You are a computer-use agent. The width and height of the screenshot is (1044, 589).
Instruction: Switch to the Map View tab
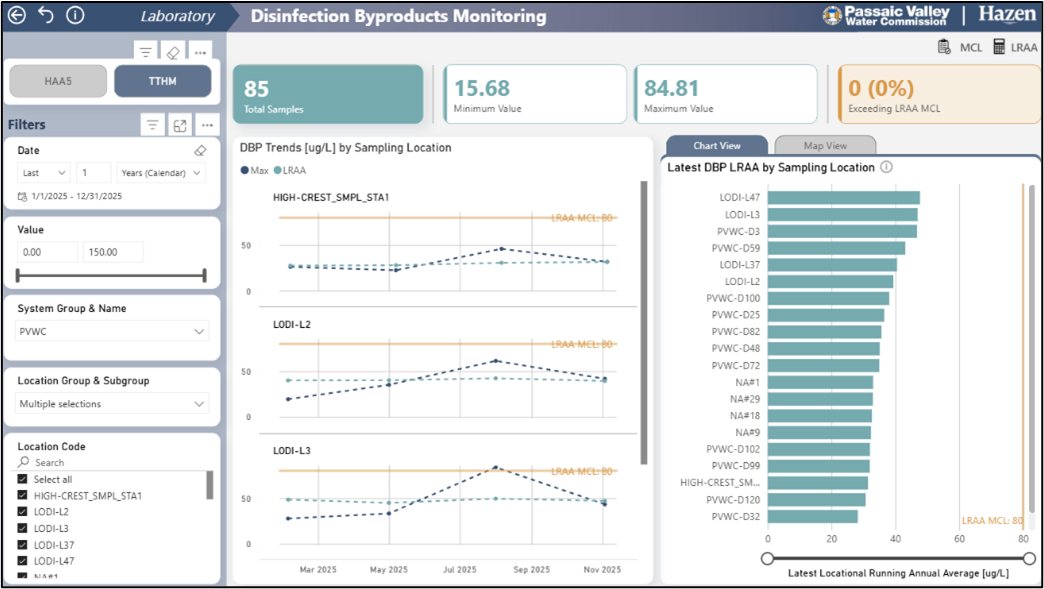(x=825, y=146)
